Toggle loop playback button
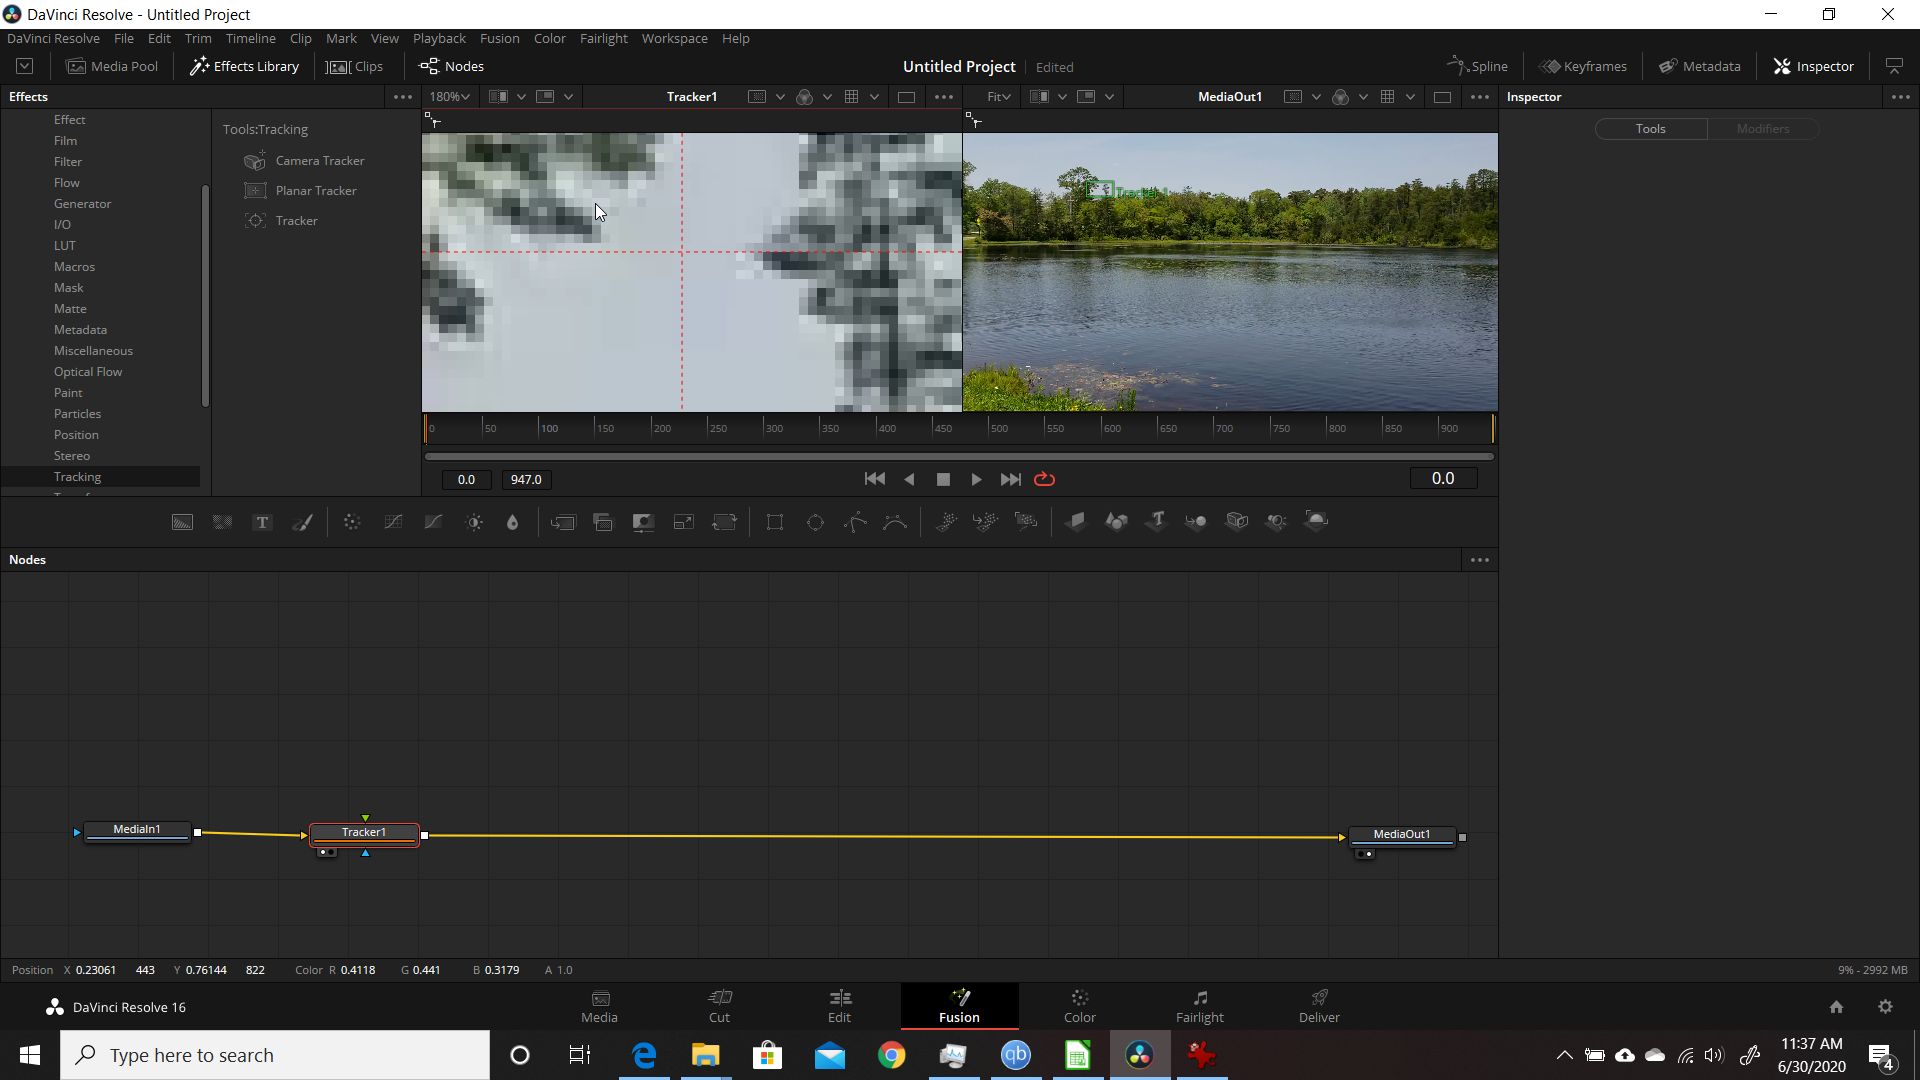1920x1080 pixels. pos(1044,479)
